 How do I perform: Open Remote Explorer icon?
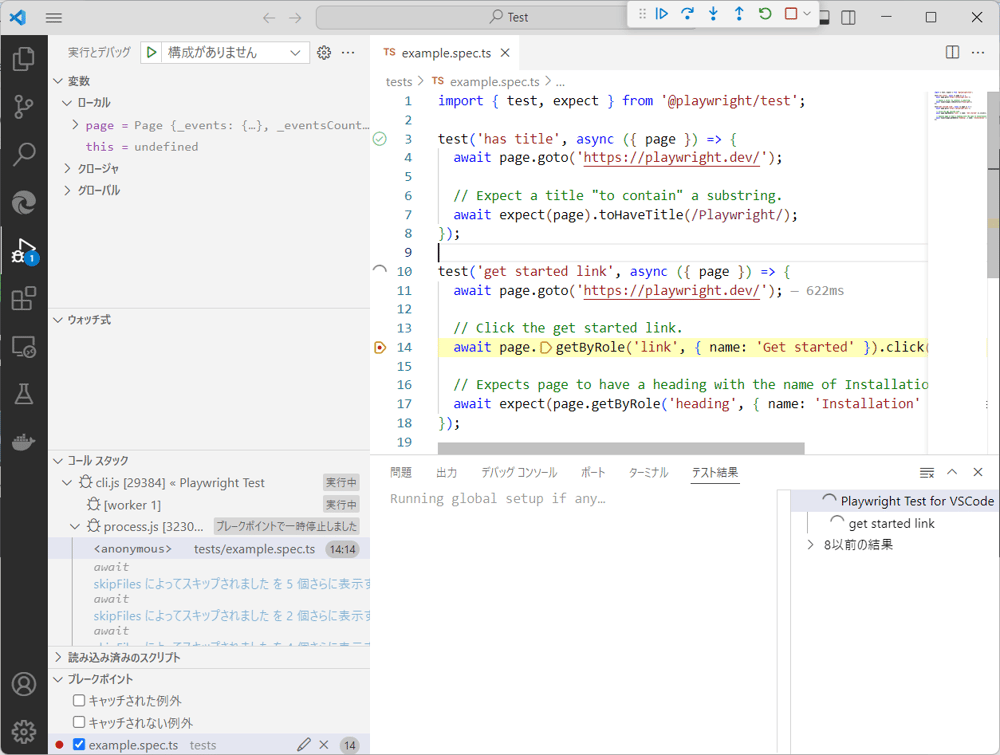(24, 347)
